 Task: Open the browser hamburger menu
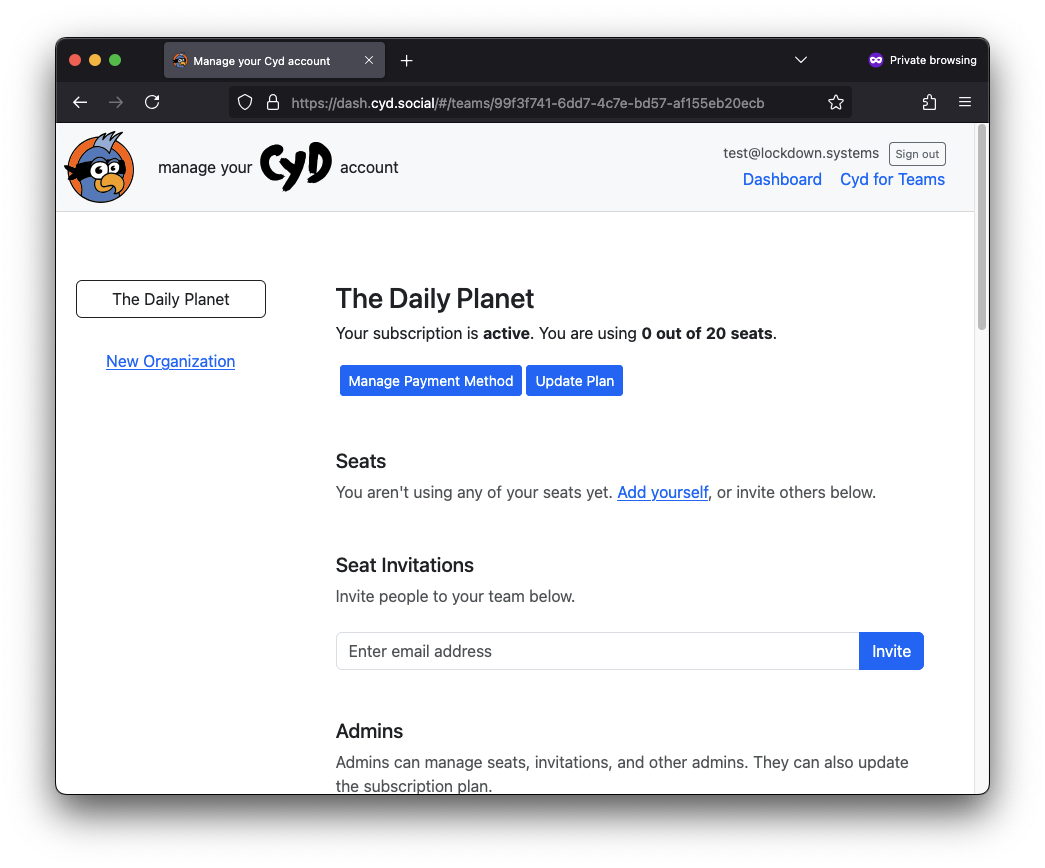[x=964, y=102]
